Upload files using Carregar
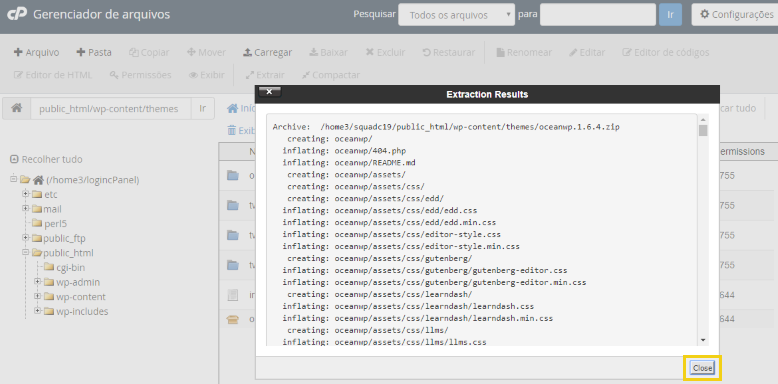This screenshot has width=778, height=384. click(267, 52)
